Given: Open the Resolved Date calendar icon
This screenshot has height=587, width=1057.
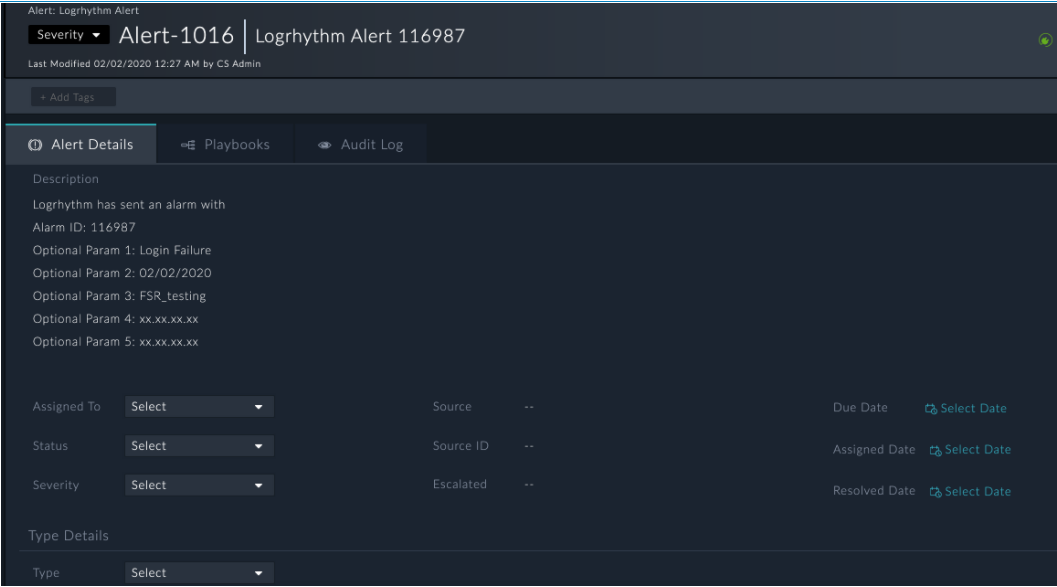Looking at the screenshot, I should [x=936, y=491].
